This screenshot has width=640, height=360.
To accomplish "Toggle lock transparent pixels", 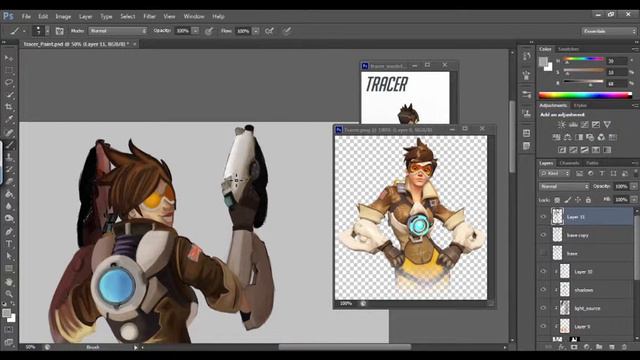I will tap(557, 200).
